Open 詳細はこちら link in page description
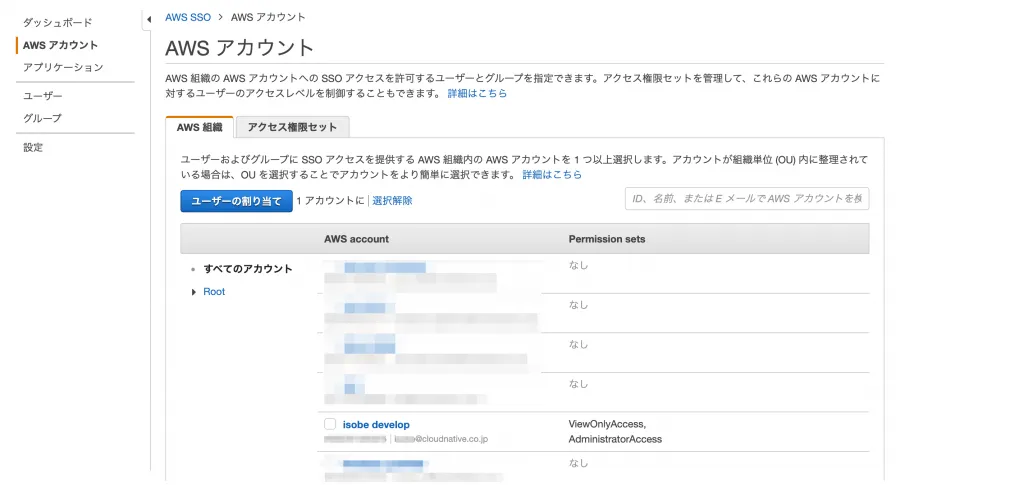The width and height of the screenshot is (1024, 485). click(477, 93)
